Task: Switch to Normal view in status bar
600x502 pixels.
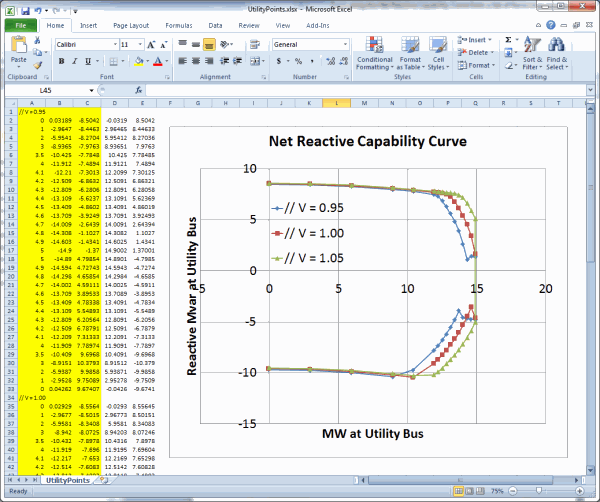Action: coord(458,491)
